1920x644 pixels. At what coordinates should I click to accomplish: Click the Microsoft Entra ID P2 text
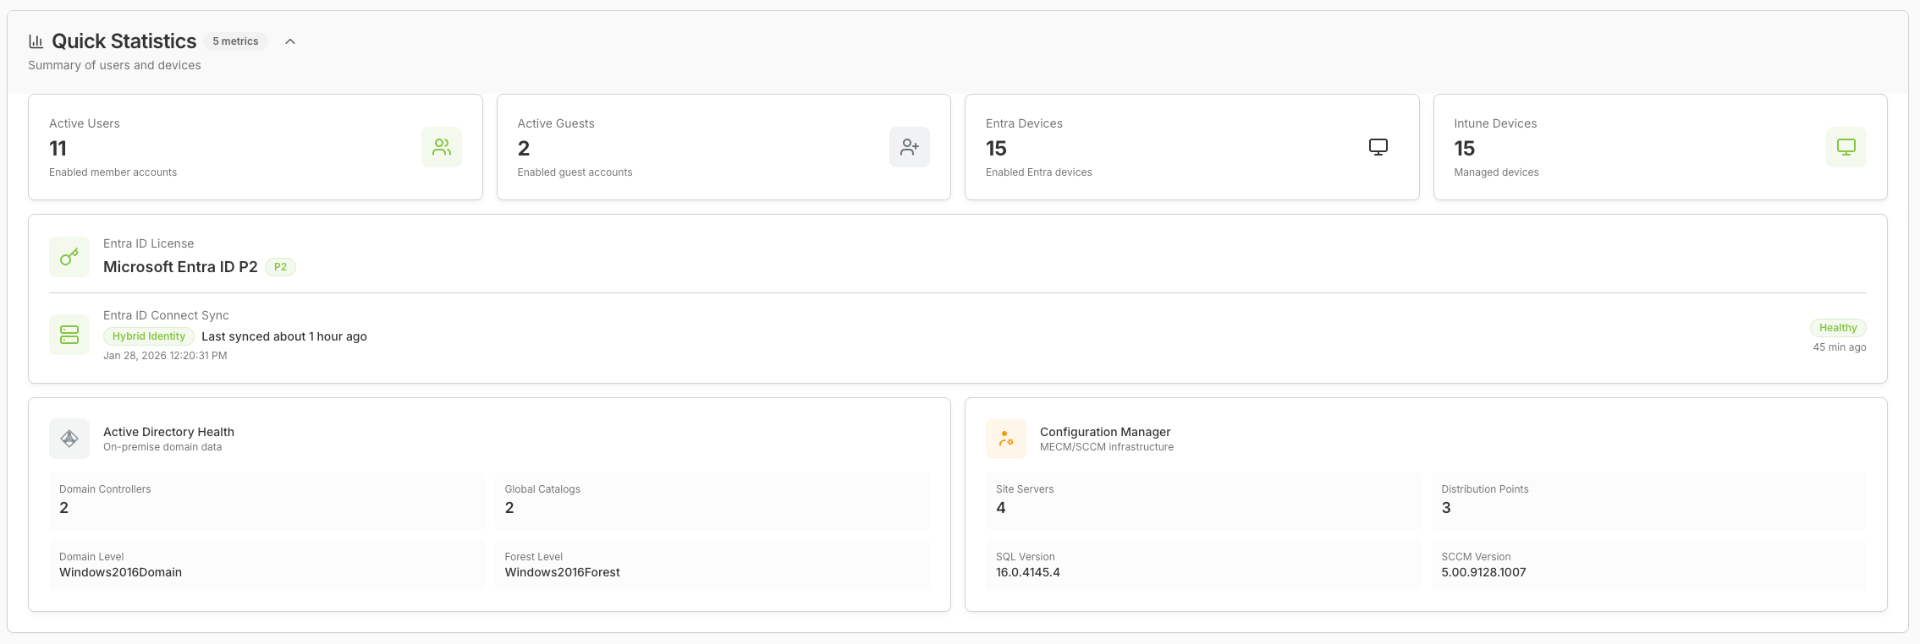[x=180, y=267]
